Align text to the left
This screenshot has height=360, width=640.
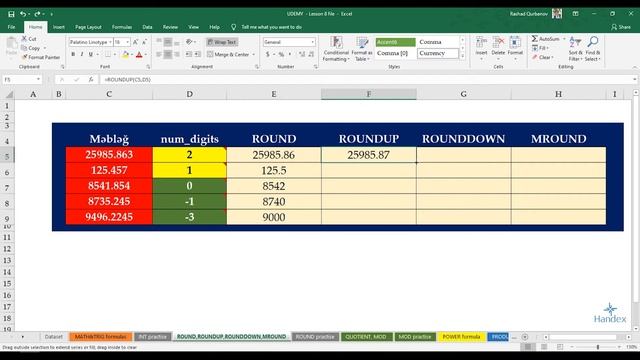click(159, 54)
